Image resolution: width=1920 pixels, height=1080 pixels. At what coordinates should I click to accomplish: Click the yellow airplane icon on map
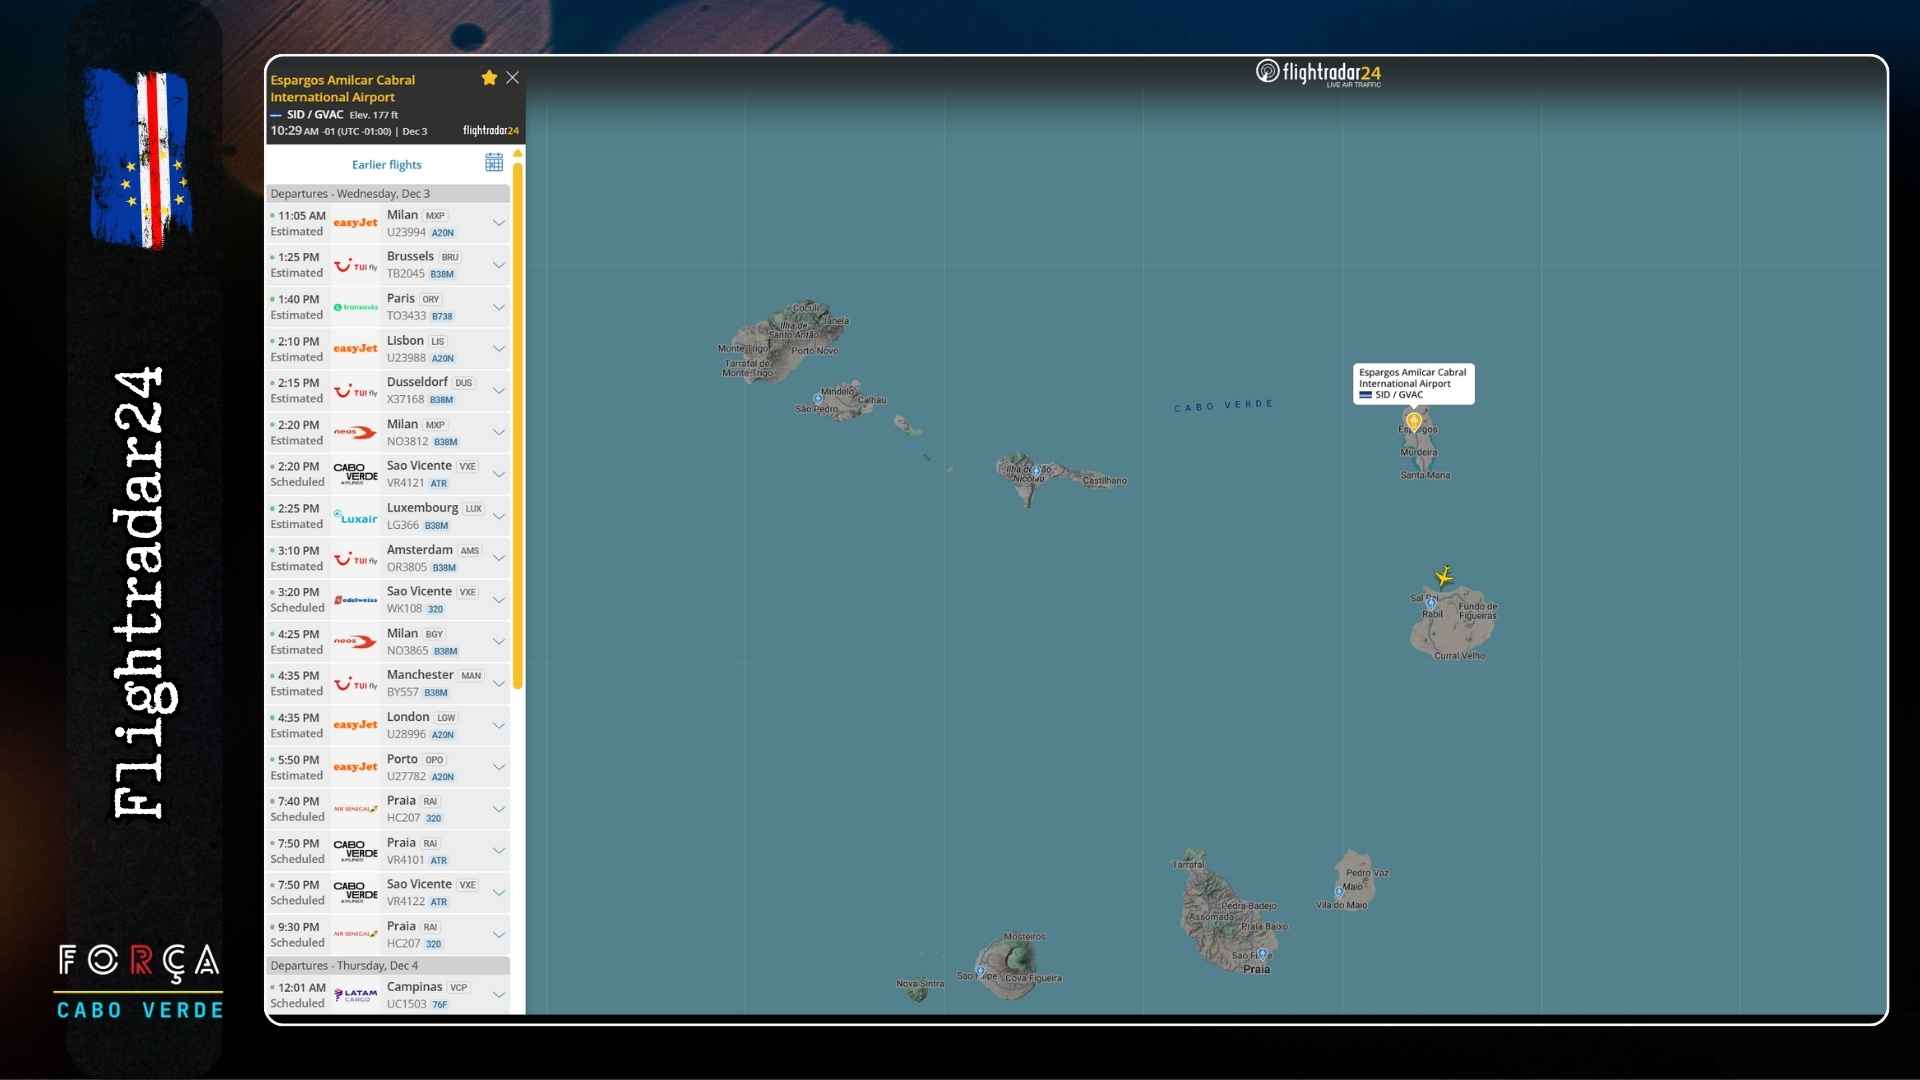tap(1443, 575)
